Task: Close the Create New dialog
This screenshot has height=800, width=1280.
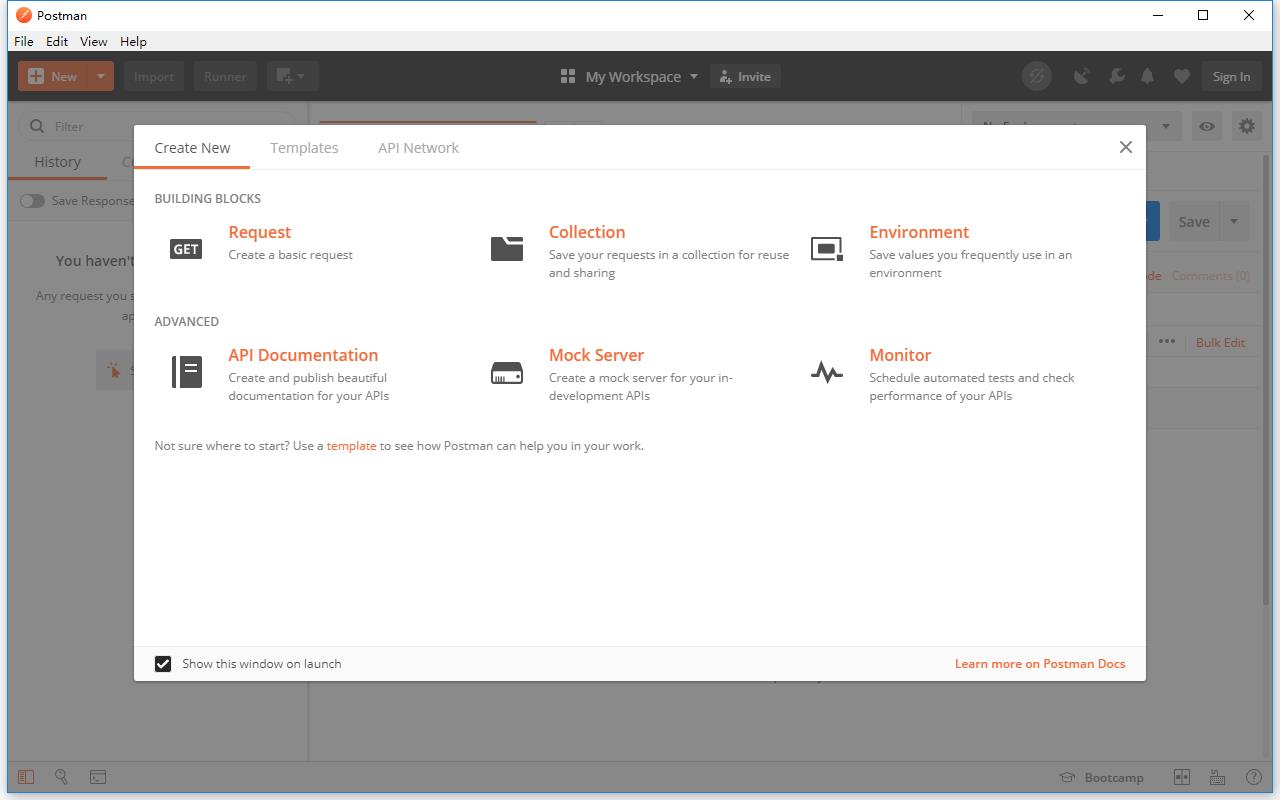Action: (x=1126, y=147)
